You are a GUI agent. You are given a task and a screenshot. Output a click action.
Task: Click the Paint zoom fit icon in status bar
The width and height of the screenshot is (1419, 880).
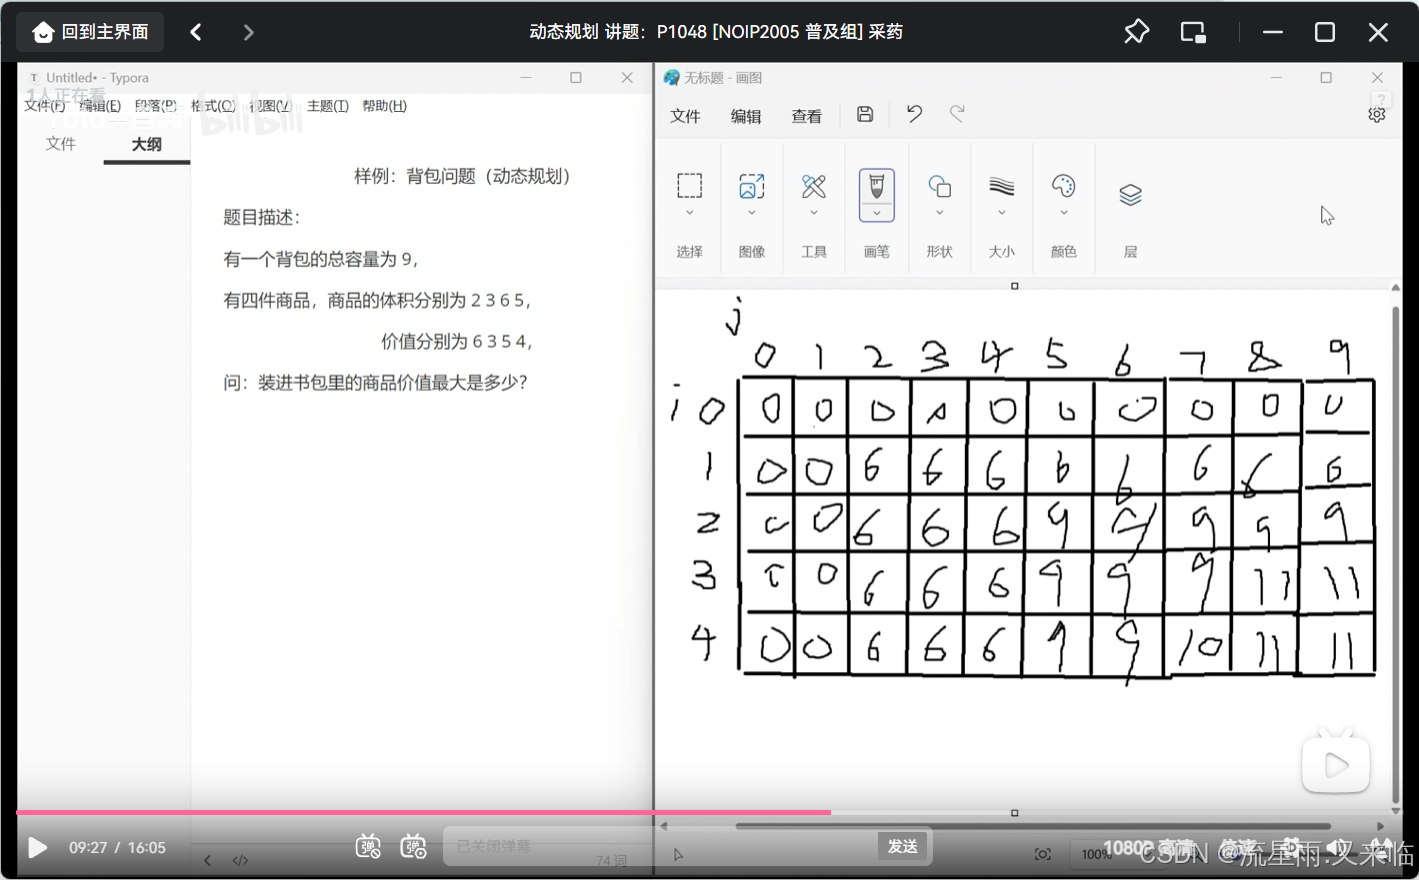click(1043, 854)
